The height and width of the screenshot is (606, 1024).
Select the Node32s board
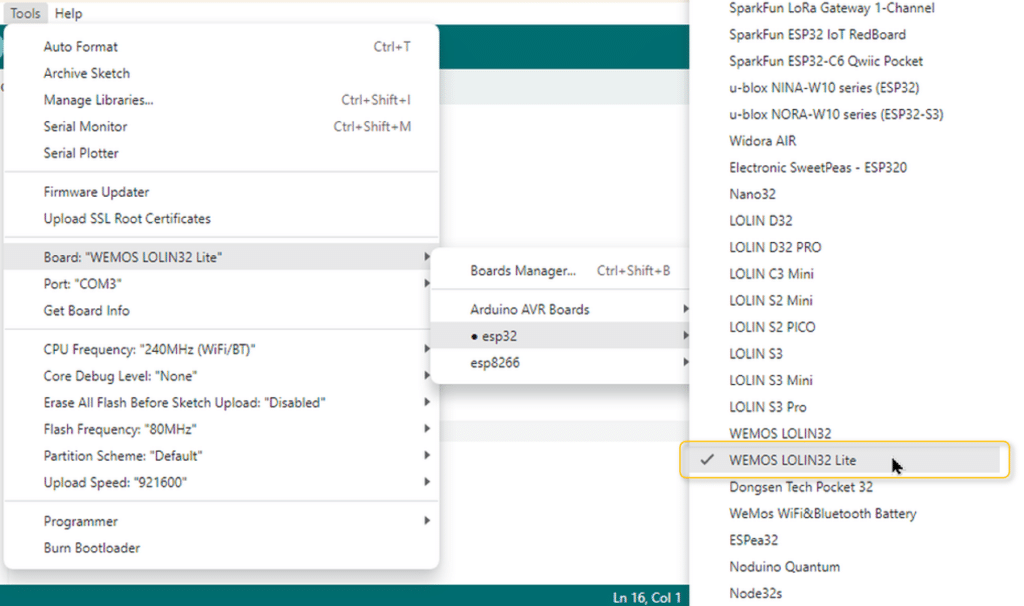pos(755,594)
